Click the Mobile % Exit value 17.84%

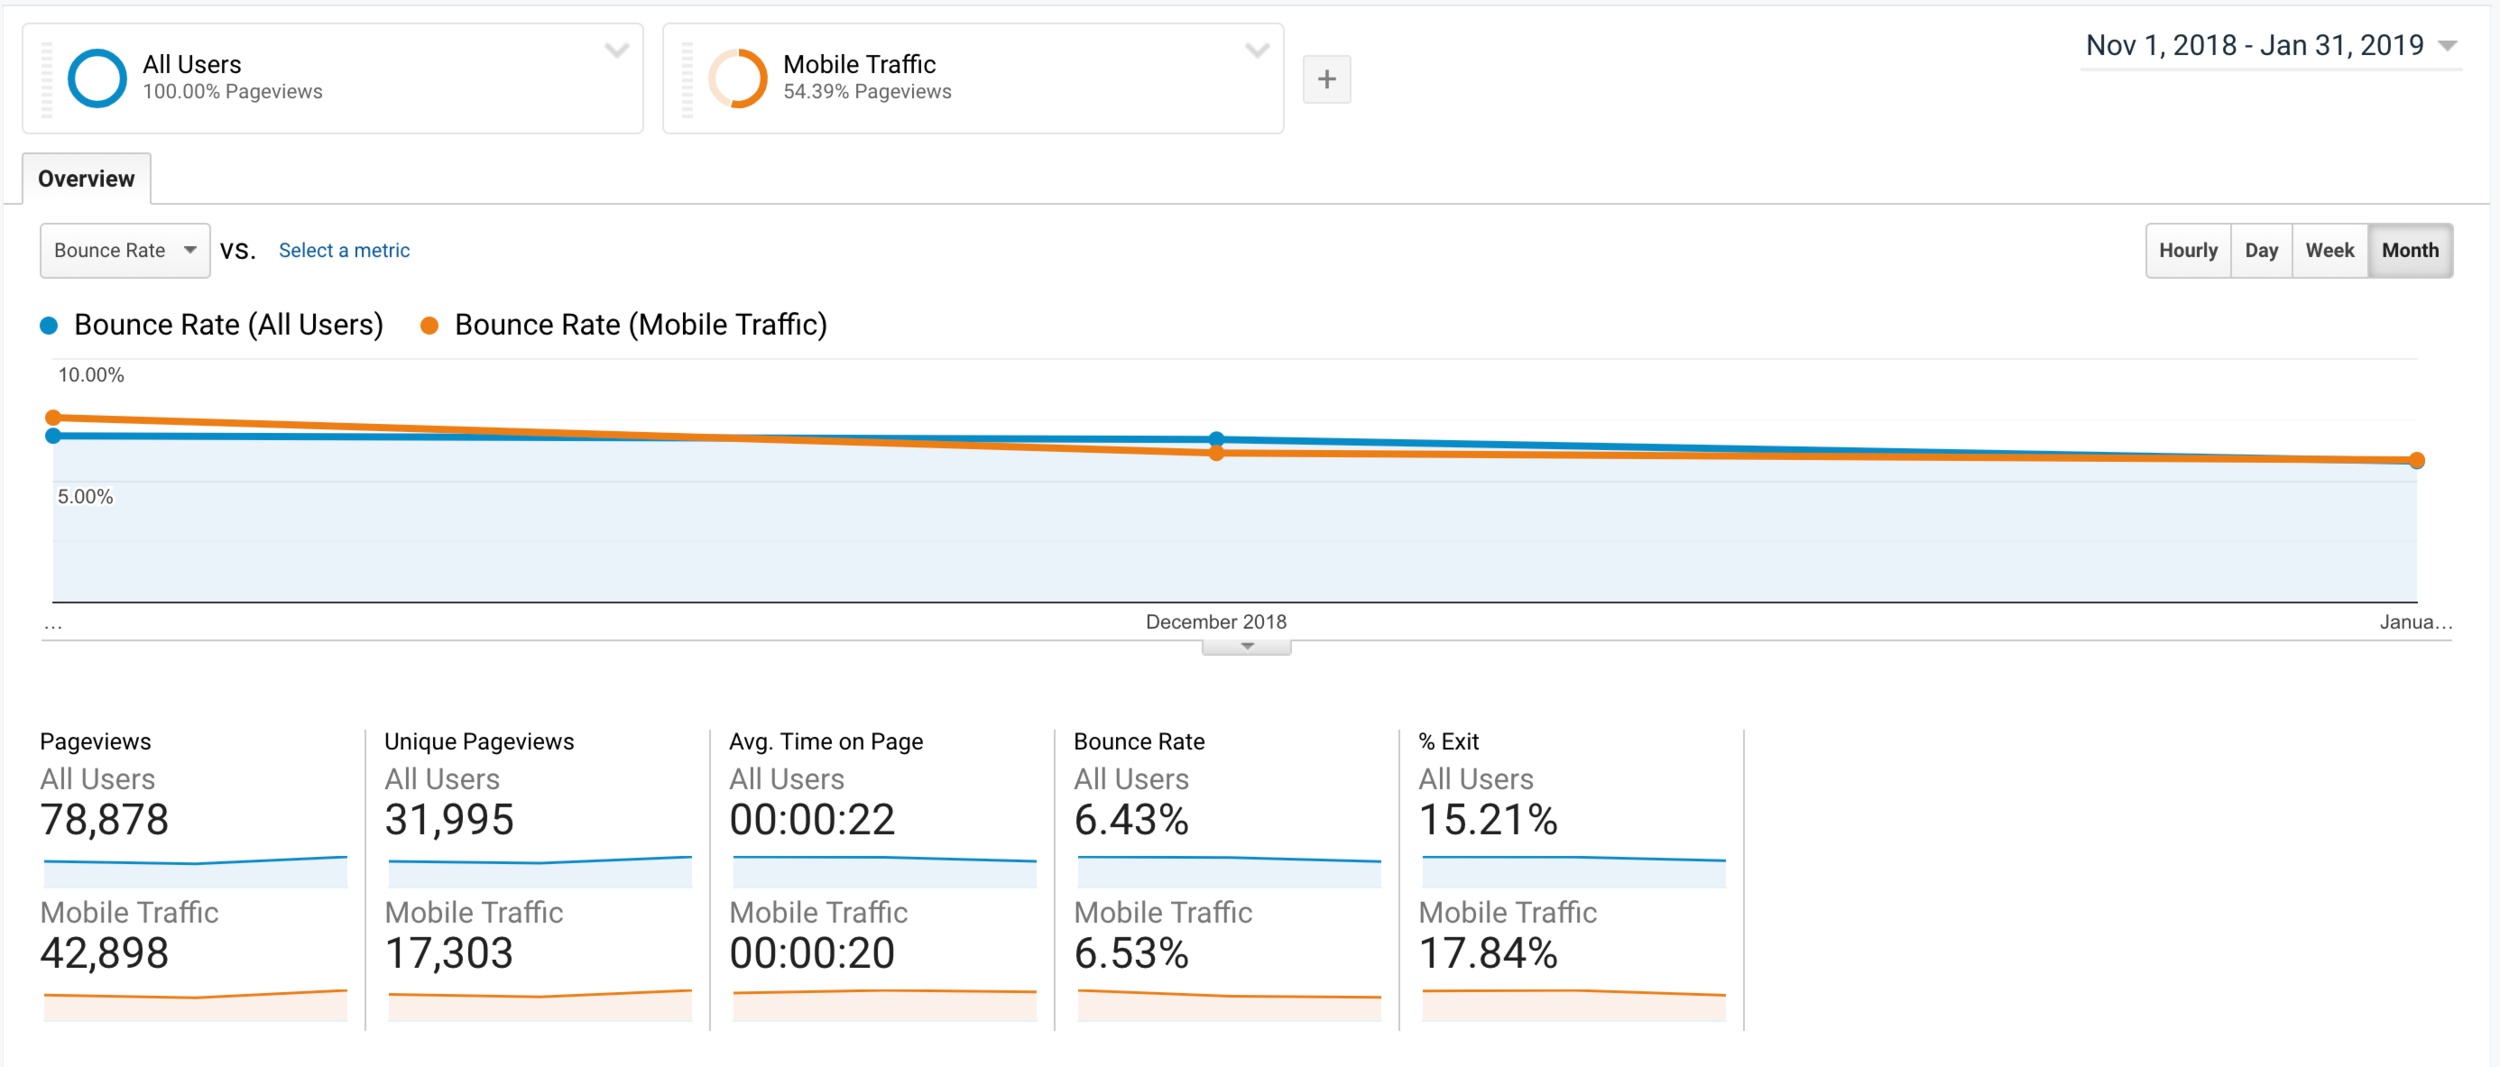[1488, 953]
